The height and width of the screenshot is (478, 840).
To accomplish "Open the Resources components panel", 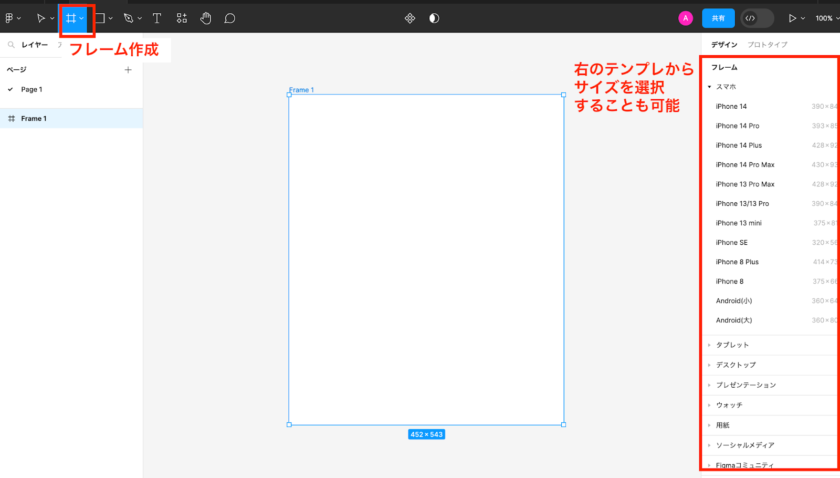I will [181, 18].
